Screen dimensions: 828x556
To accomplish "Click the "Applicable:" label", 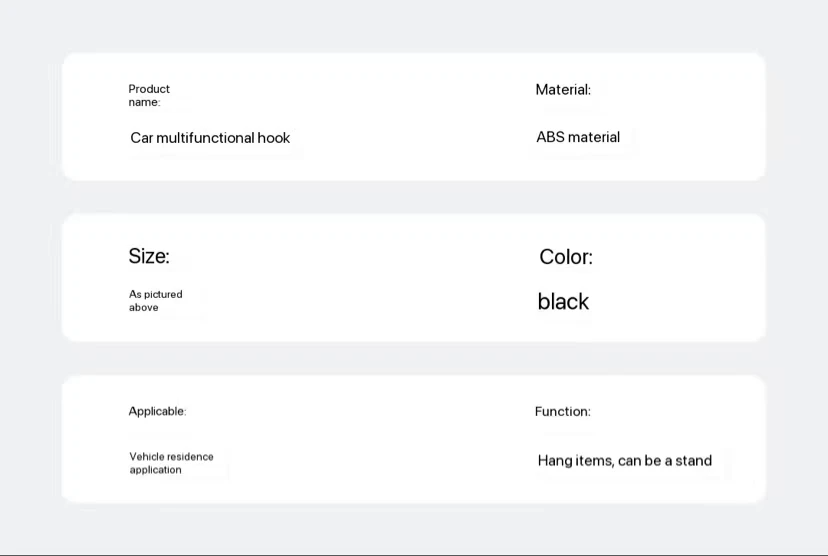I will 157,411.
